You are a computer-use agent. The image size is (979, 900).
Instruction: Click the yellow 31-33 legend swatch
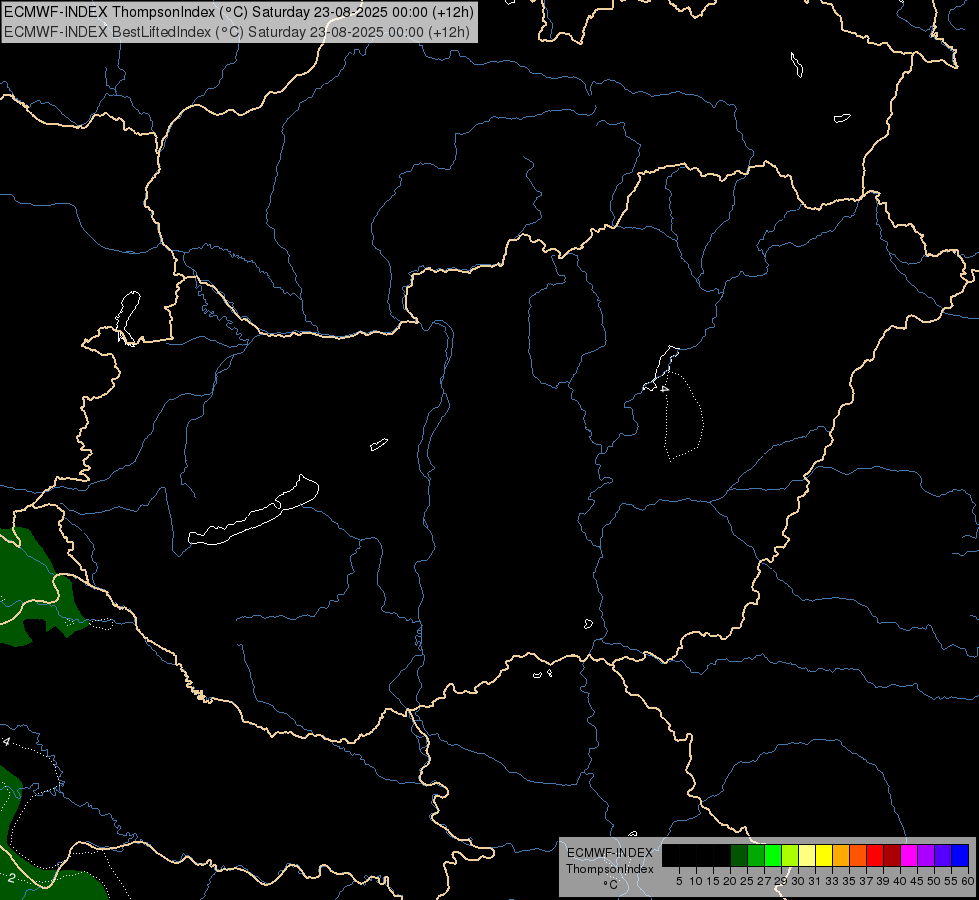pos(824,855)
